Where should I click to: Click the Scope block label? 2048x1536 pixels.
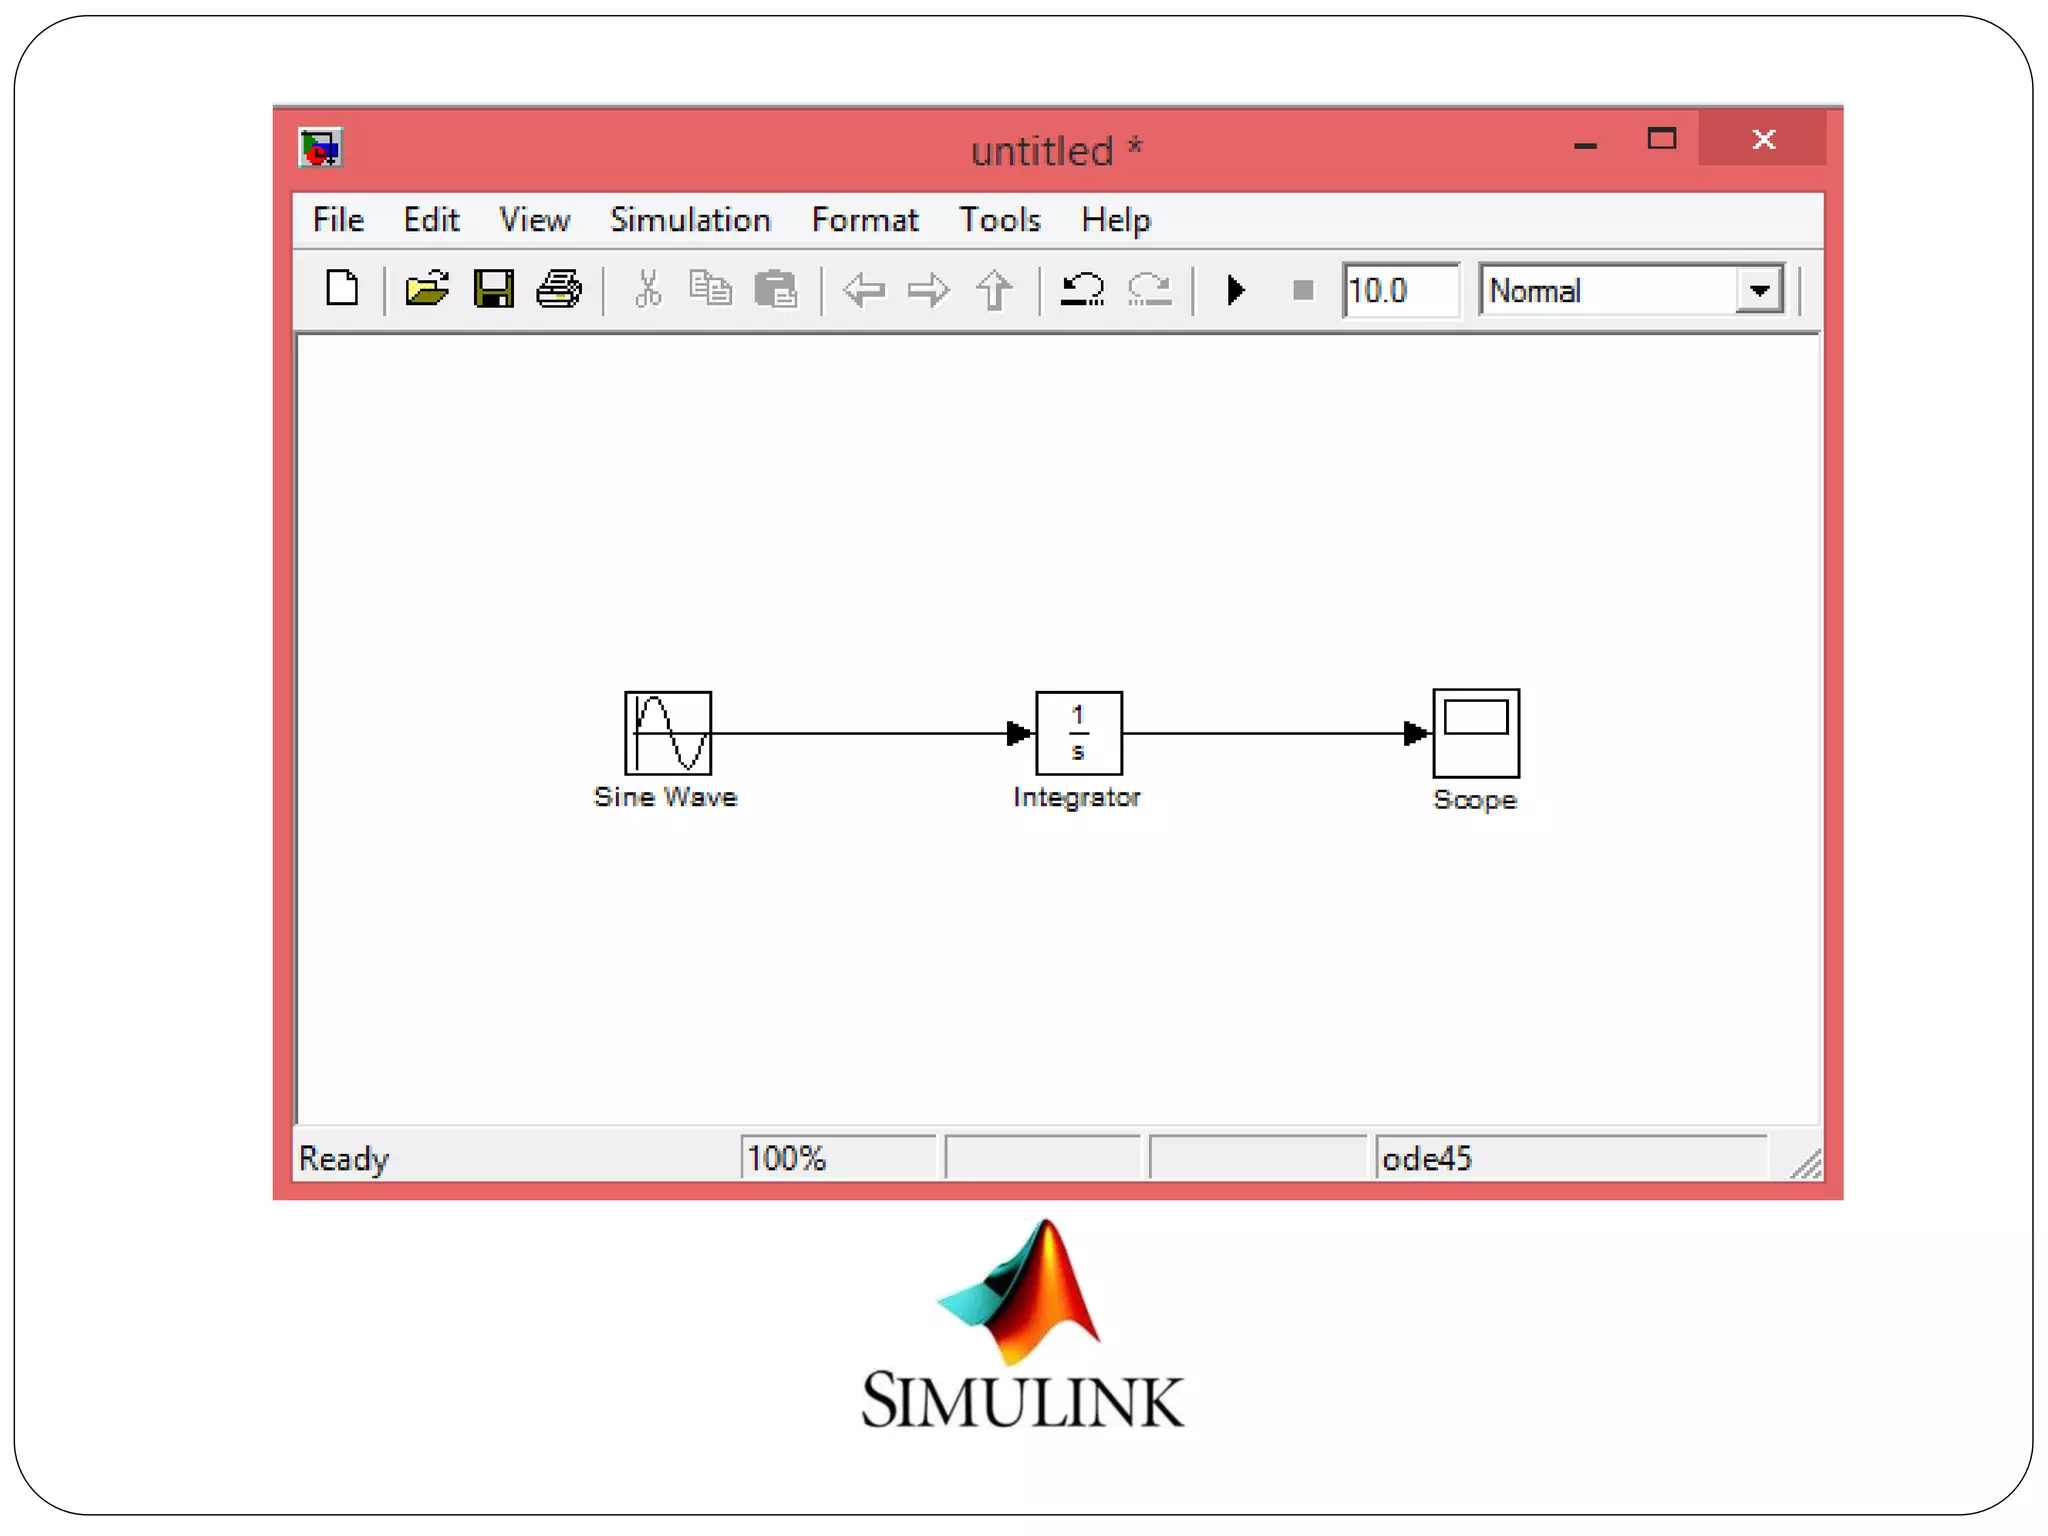coord(1475,800)
